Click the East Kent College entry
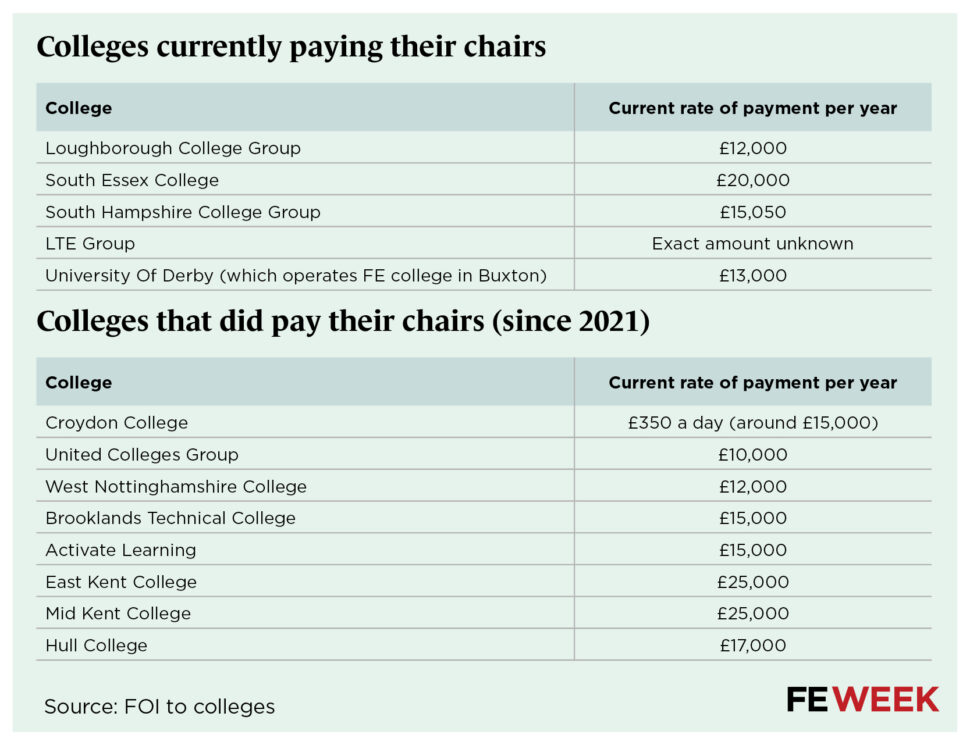 [121, 582]
